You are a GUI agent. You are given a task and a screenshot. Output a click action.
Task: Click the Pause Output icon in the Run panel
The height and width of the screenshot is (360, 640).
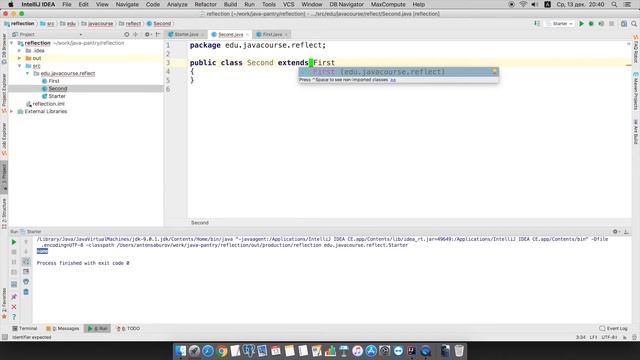(13, 262)
